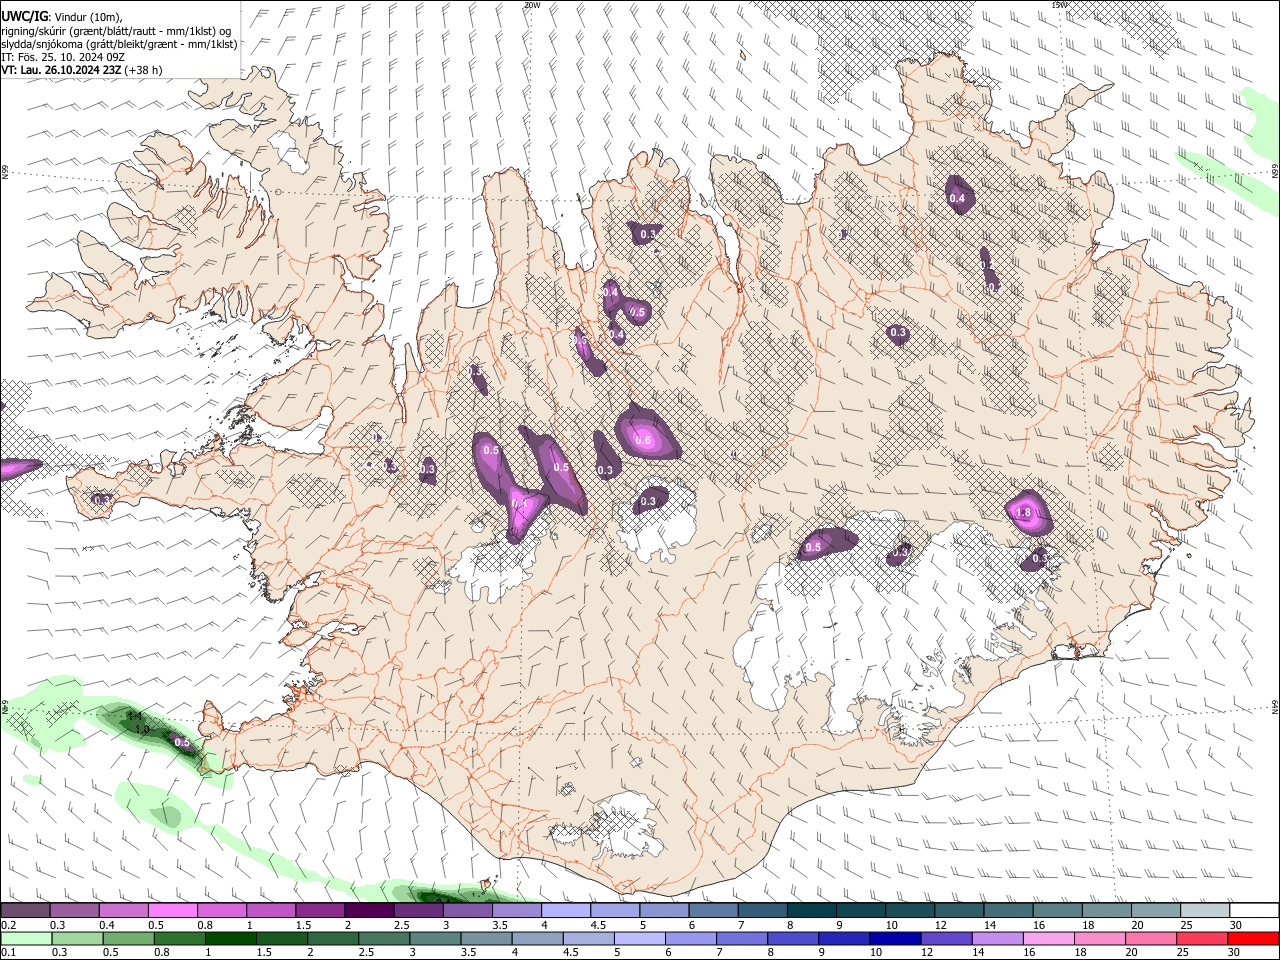1280x960 pixels.
Task: Click the '15W' longitude label at top
Action: pos(1059,5)
